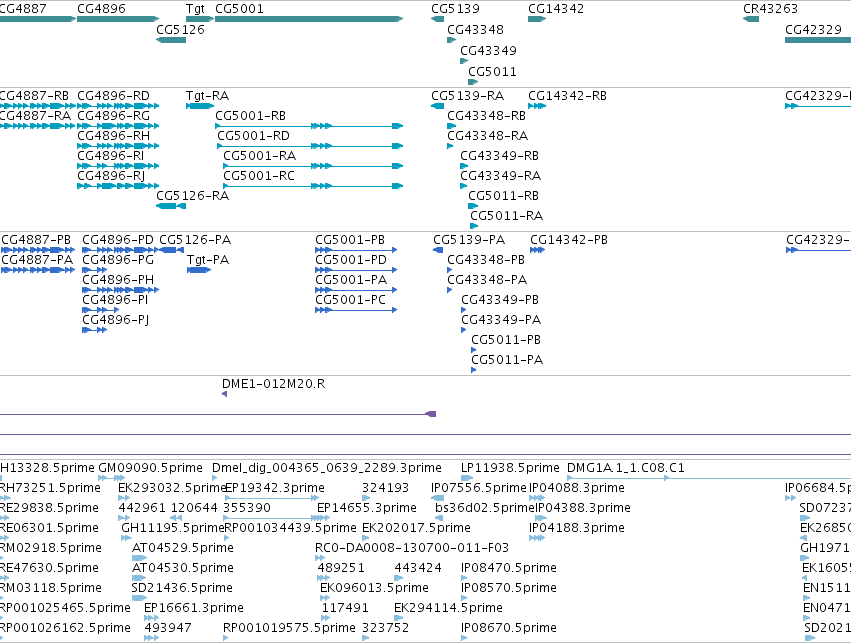Select the CG5011 gene label
This screenshot has height=643, width=851.
point(492,72)
